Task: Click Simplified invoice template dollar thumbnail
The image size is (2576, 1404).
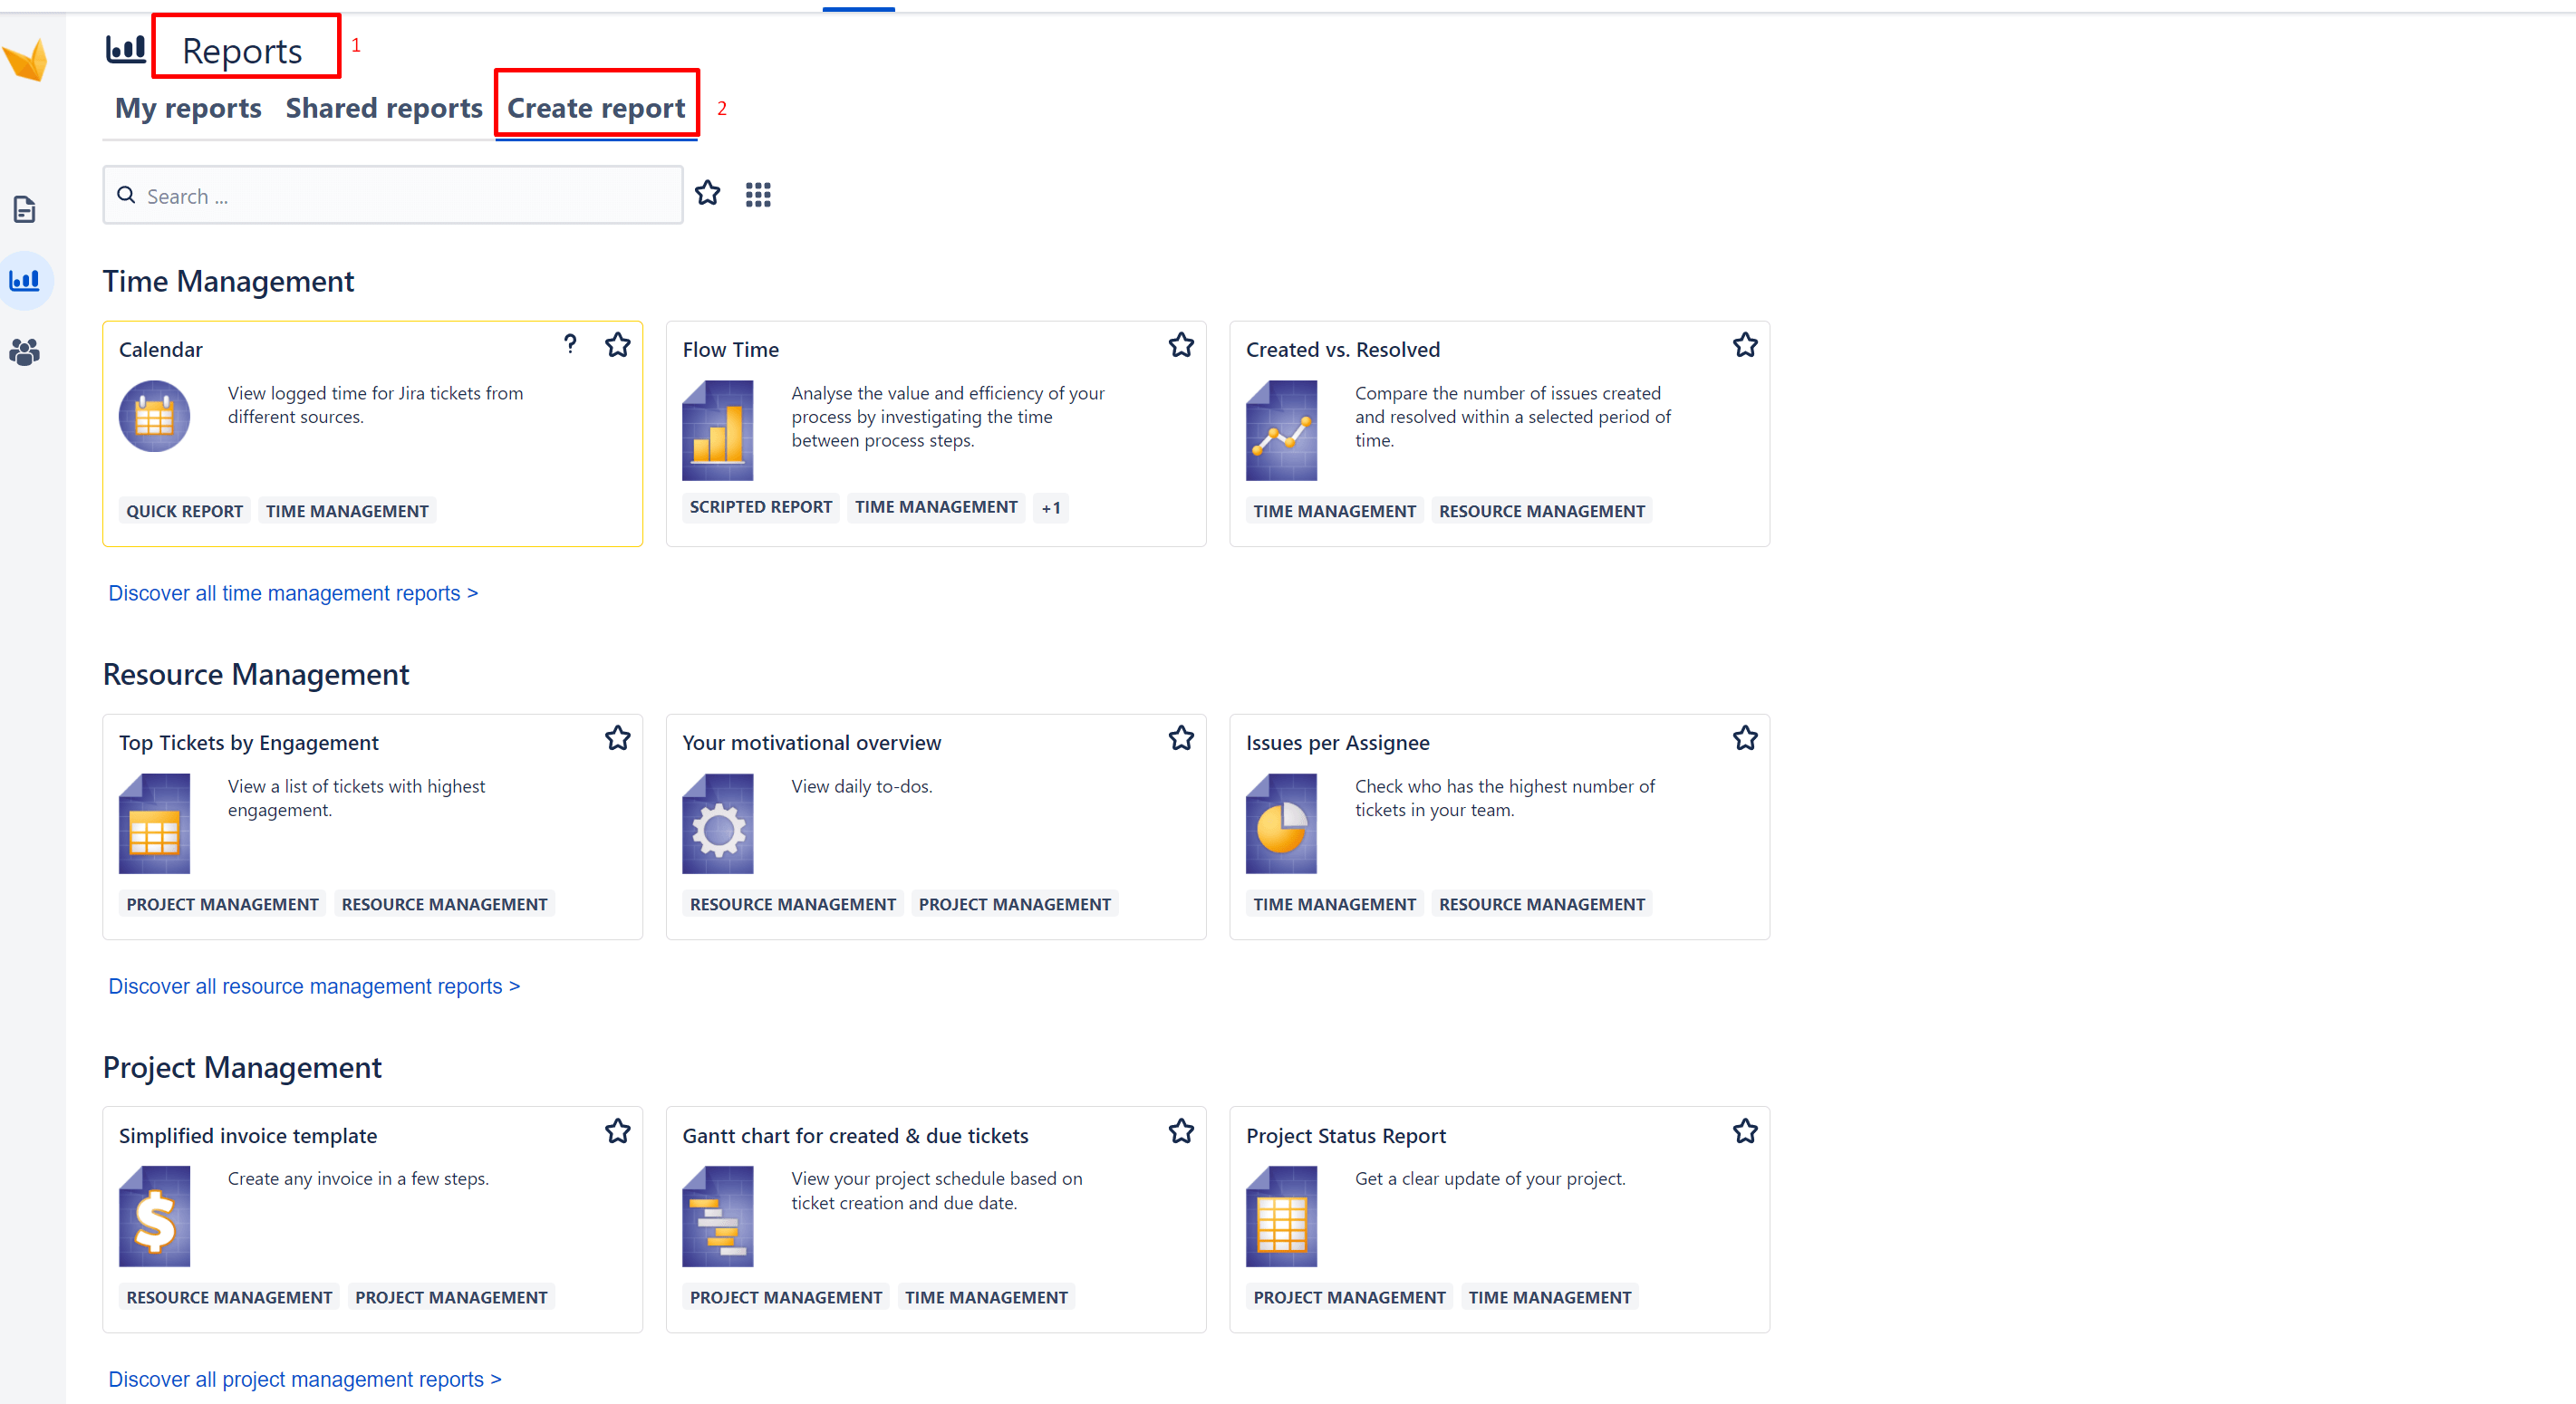Action: 154,1216
